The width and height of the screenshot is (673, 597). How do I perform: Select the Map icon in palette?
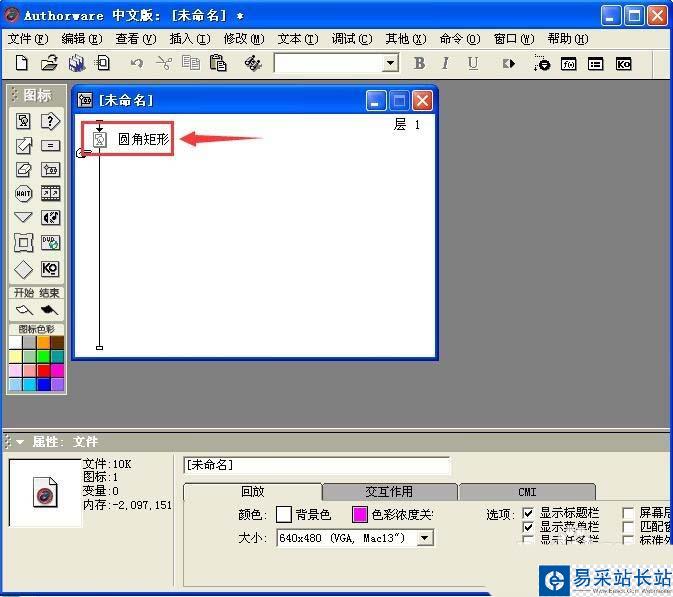click(x=50, y=170)
